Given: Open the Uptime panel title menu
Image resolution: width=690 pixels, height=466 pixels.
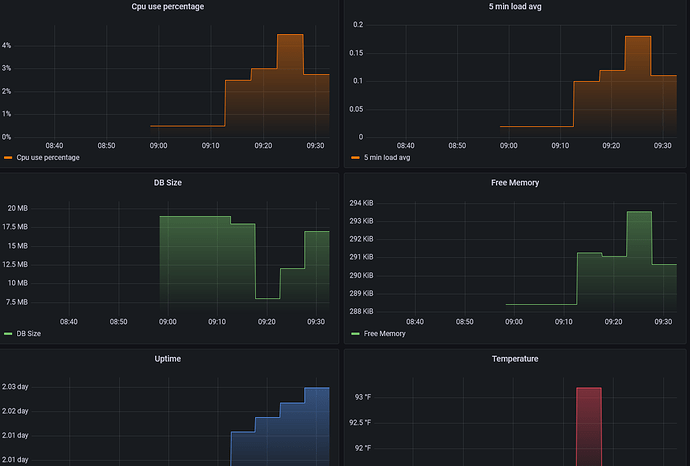Looking at the screenshot, I should (x=167, y=359).
